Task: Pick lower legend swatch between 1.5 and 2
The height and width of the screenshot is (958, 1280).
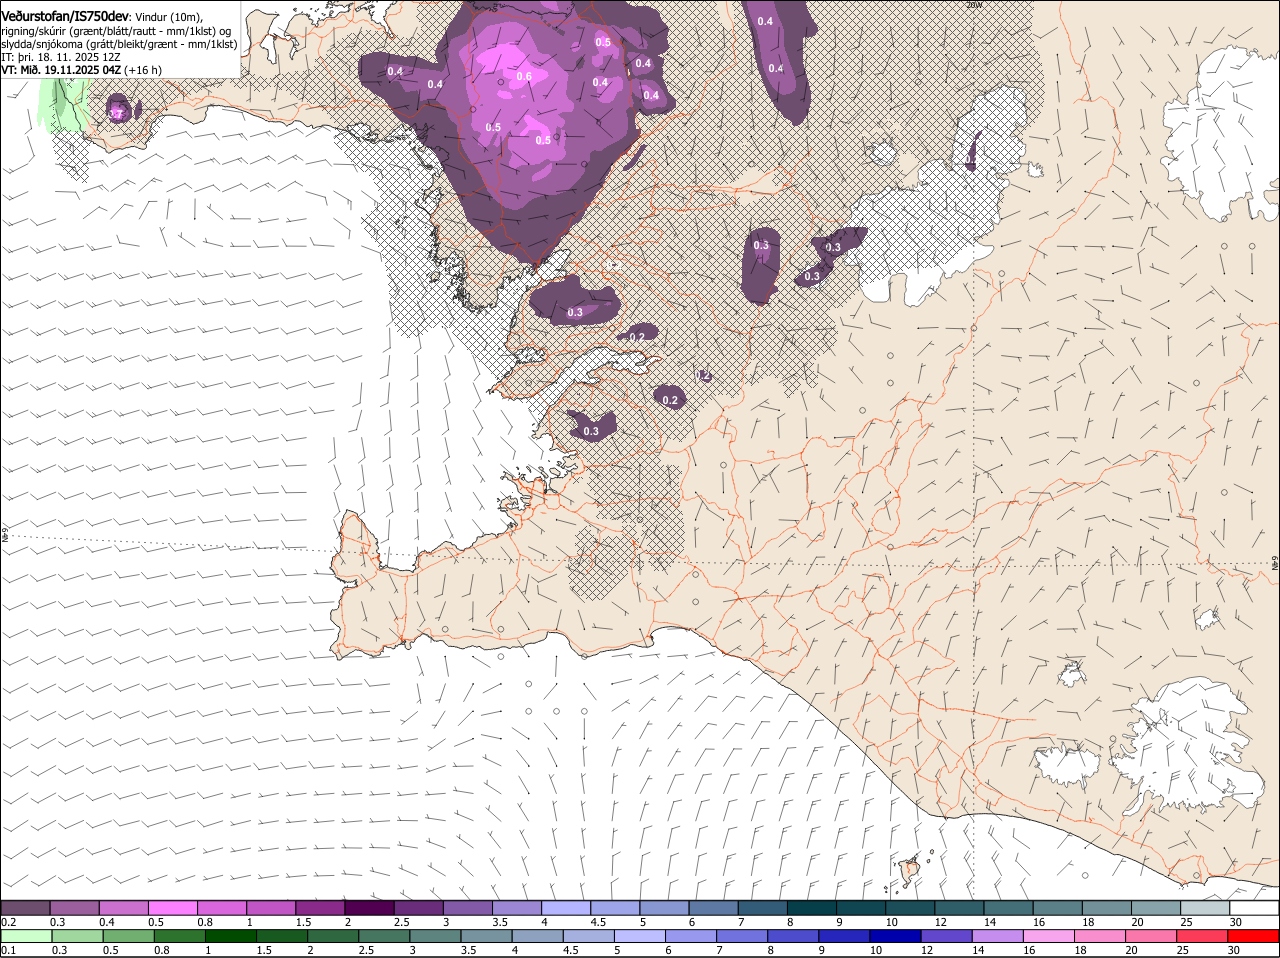Action: (x=281, y=936)
